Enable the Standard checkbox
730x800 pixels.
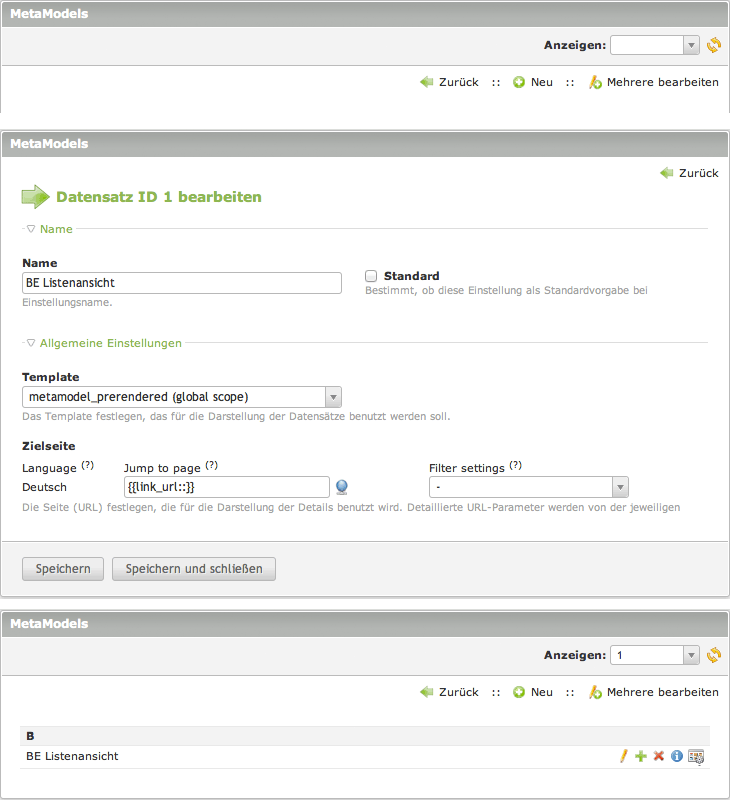click(371, 276)
